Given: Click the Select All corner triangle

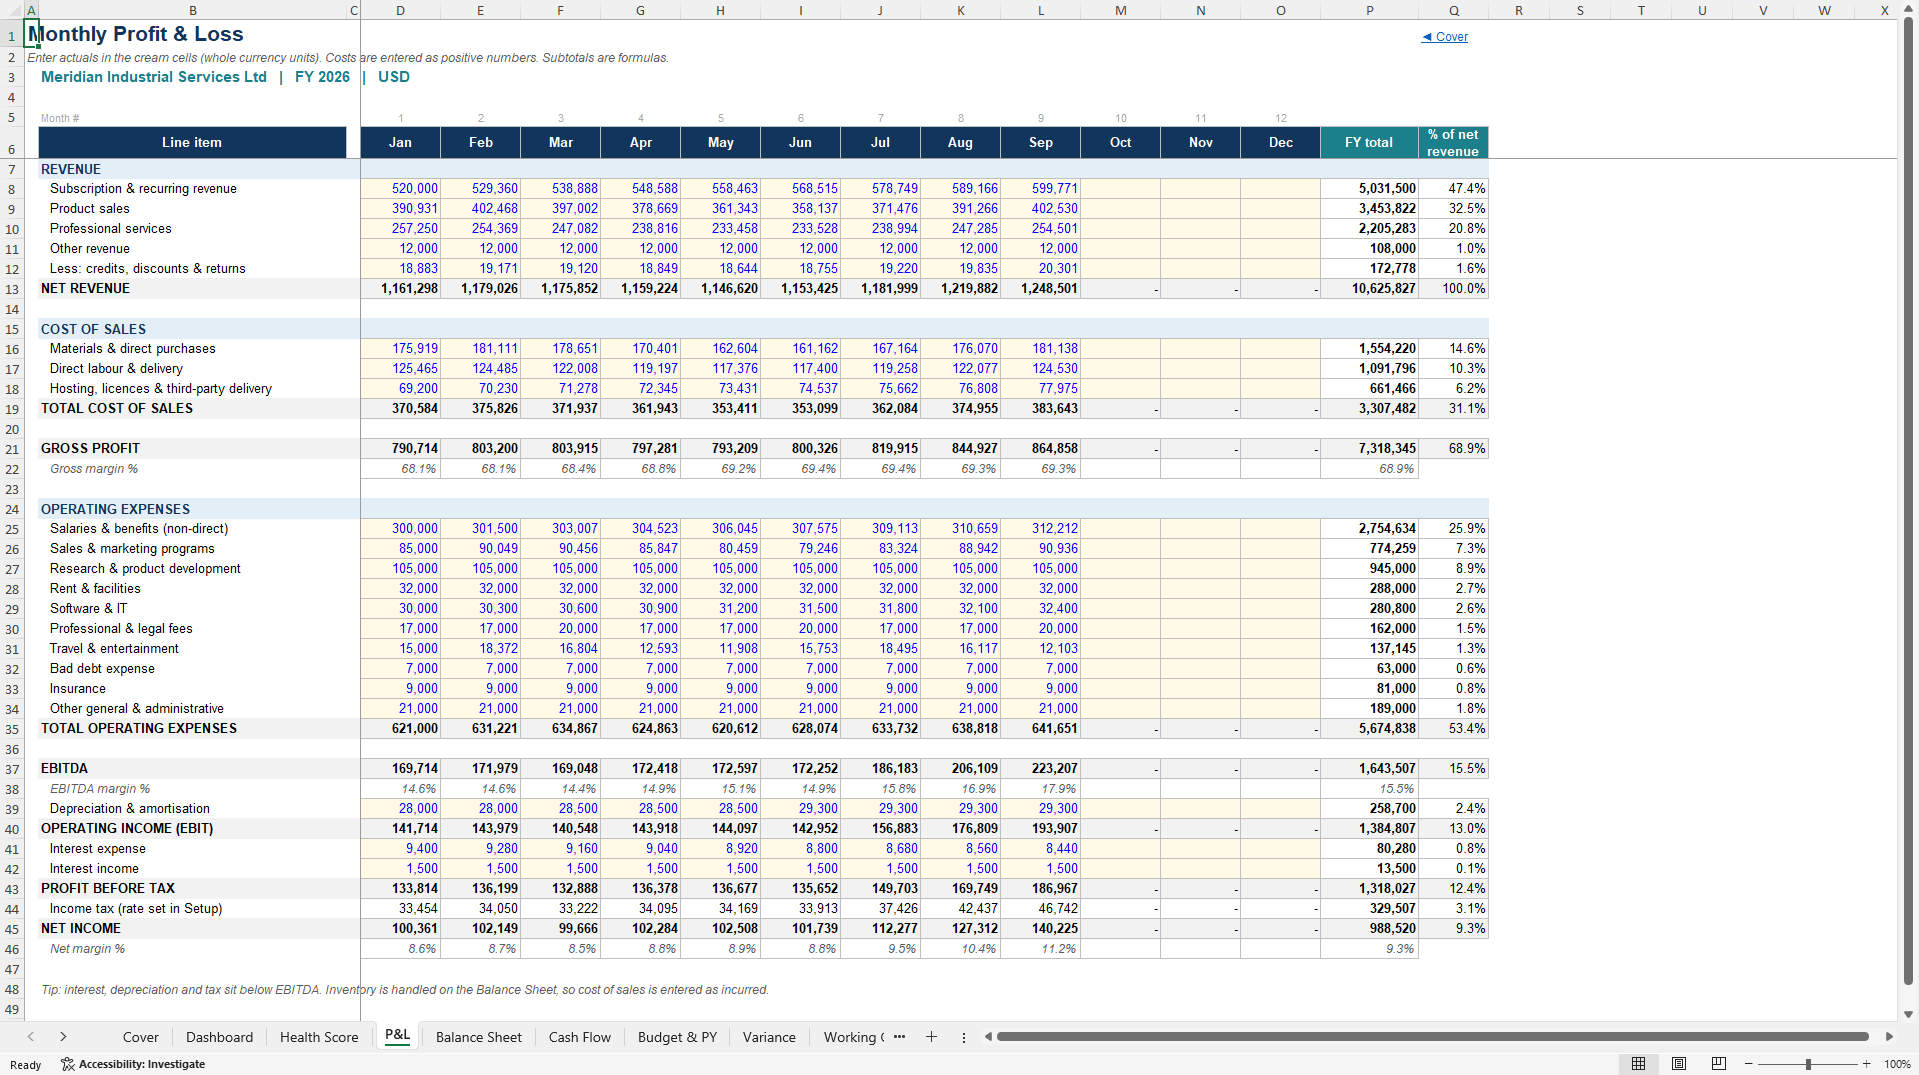Looking at the screenshot, I should 12,10.
